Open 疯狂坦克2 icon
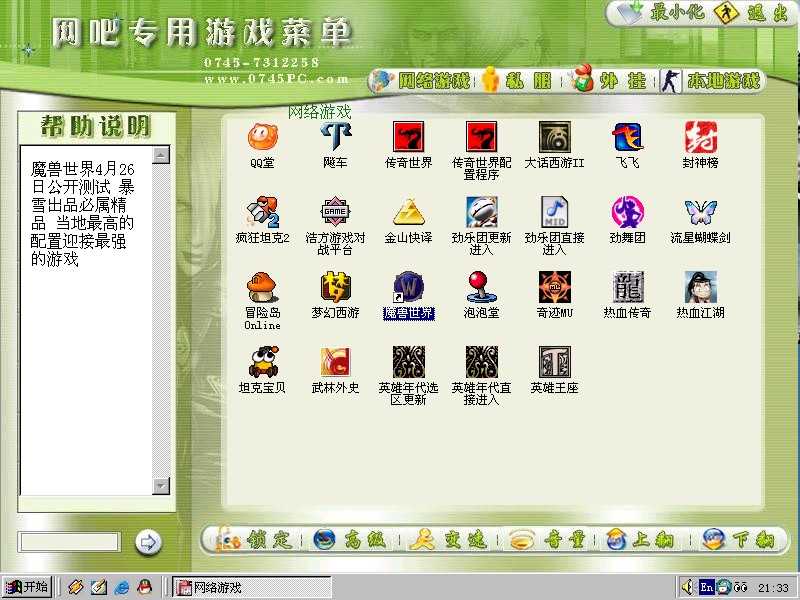Viewport: 800px width, 600px height. (x=263, y=212)
